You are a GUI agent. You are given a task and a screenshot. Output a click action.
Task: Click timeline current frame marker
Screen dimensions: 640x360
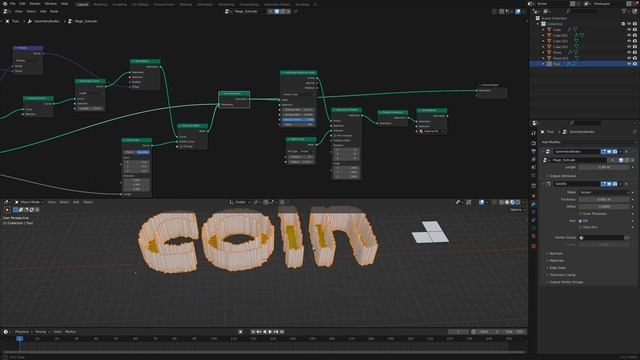[x=20, y=338]
